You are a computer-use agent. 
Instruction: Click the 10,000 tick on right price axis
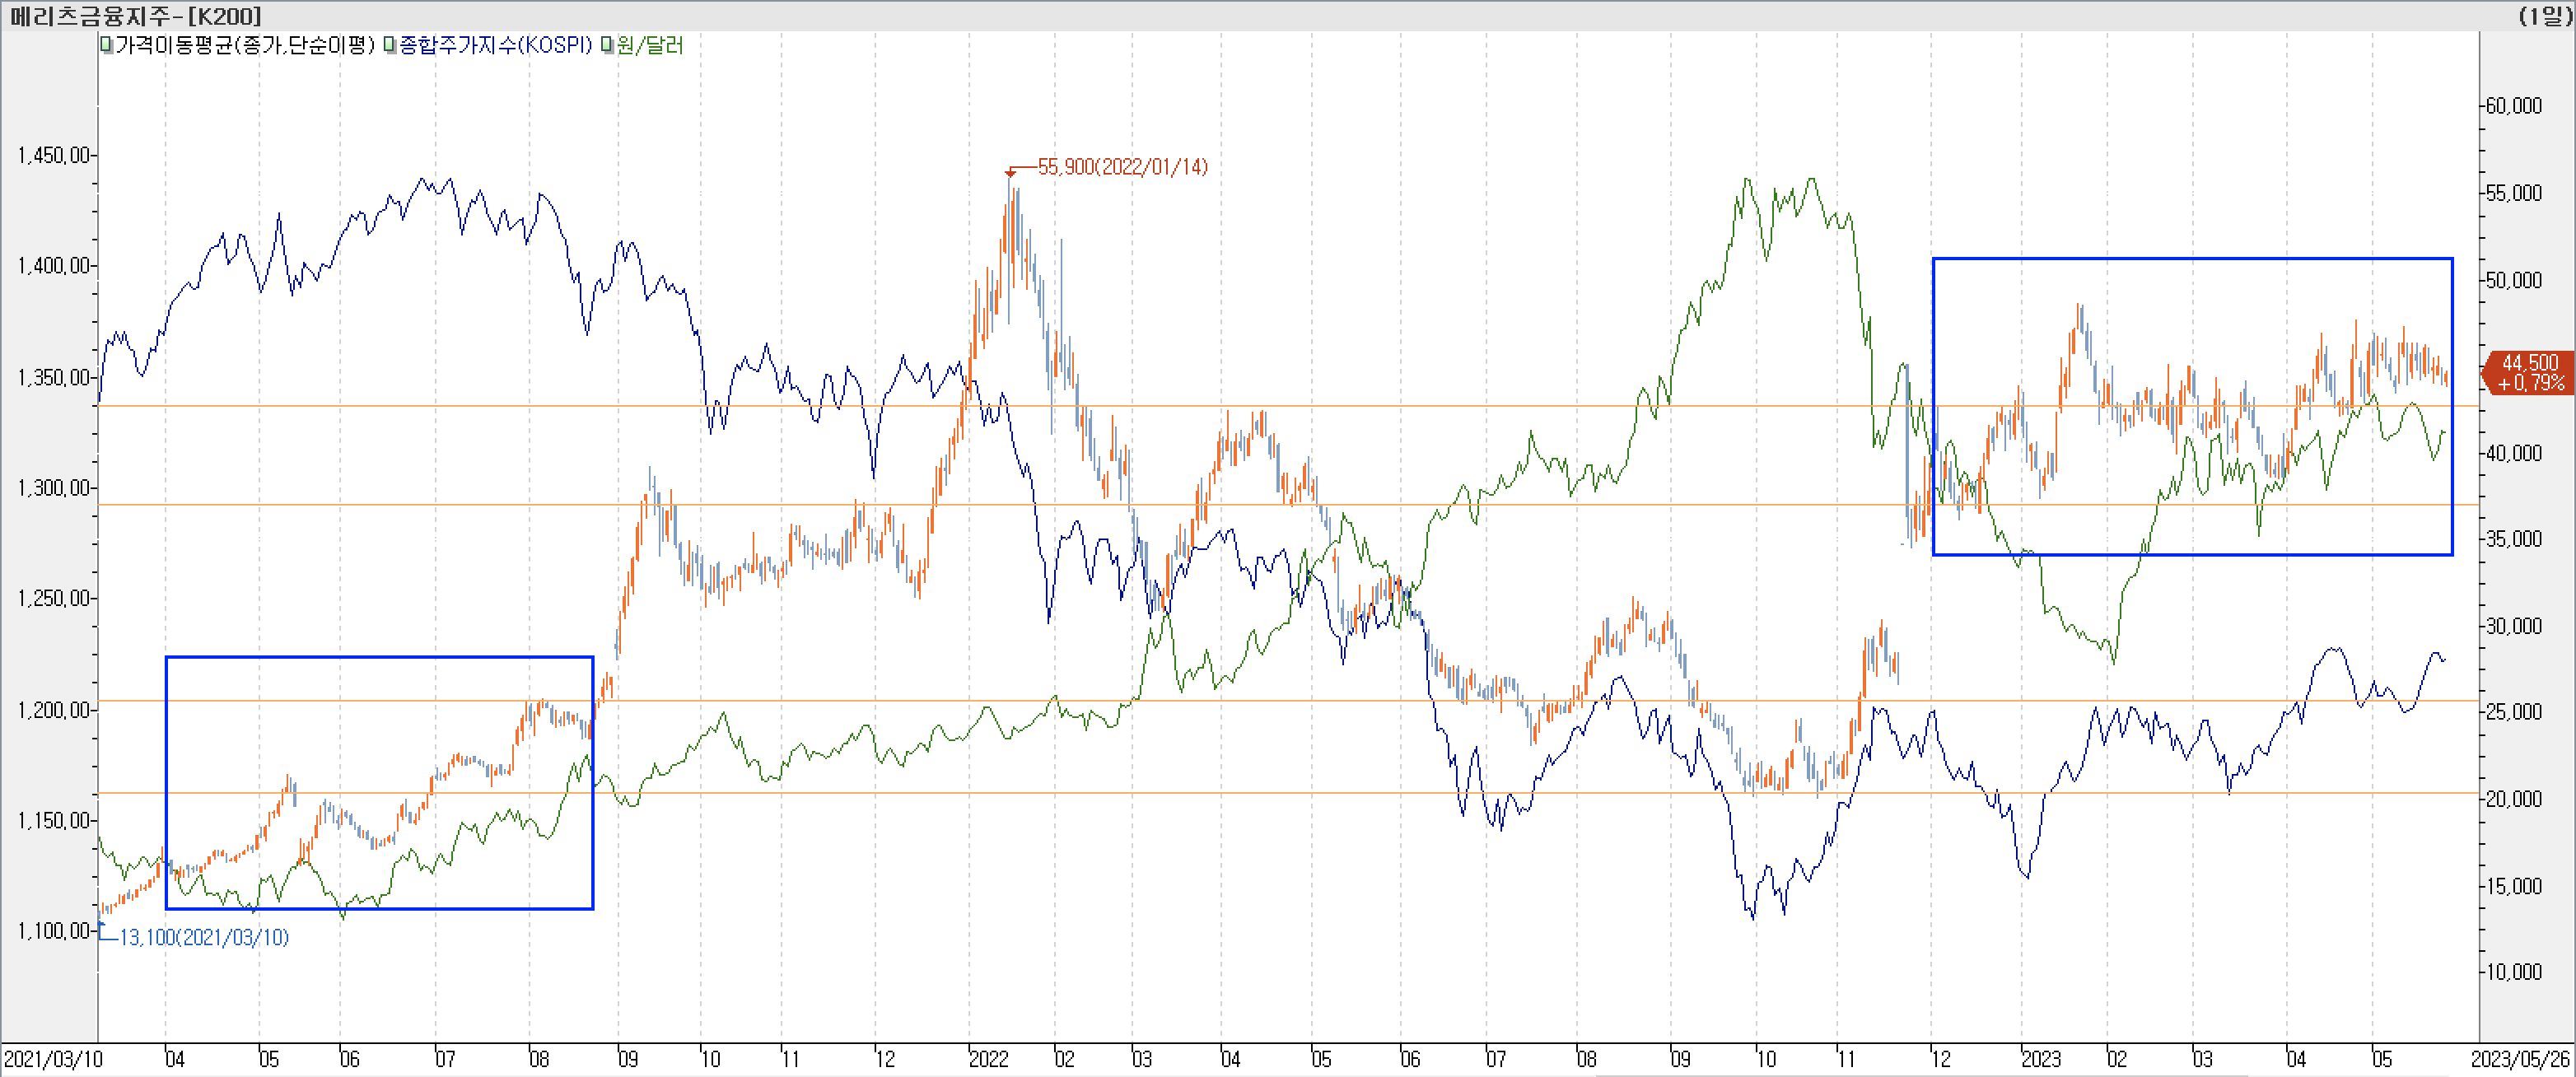pos(2513,972)
